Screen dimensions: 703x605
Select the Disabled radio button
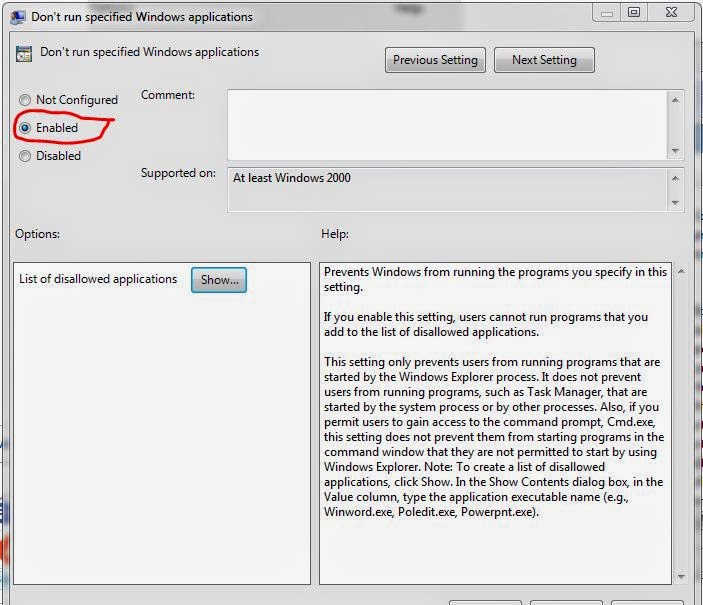[25, 156]
